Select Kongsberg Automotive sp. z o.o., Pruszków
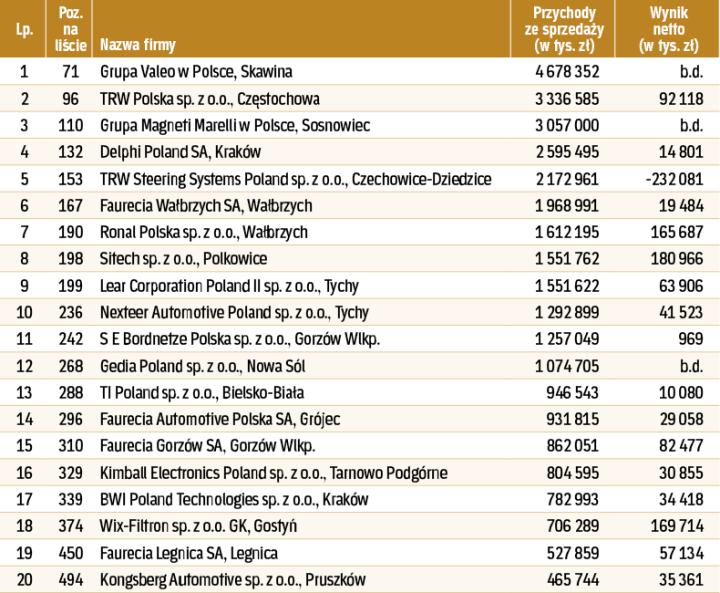 pyautogui.click(x=233, y=579)
